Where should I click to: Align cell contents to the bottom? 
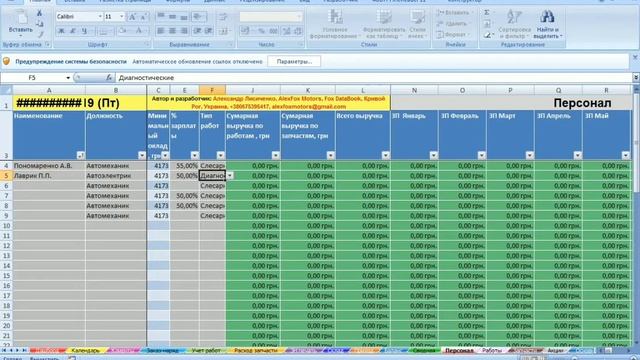184,17
